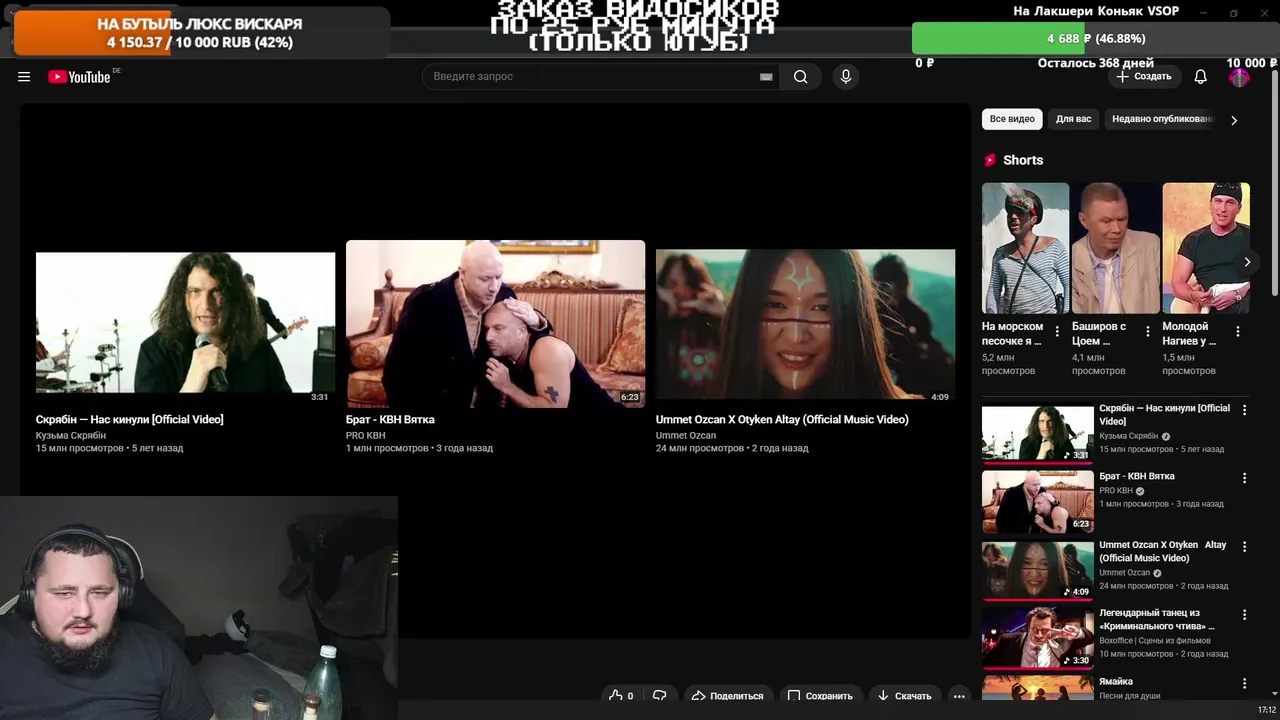This screenshot has height=720, width=1280.
Task: Select the Для вас filter chip
Action: pyautogui.click(x=1073, y=119)
